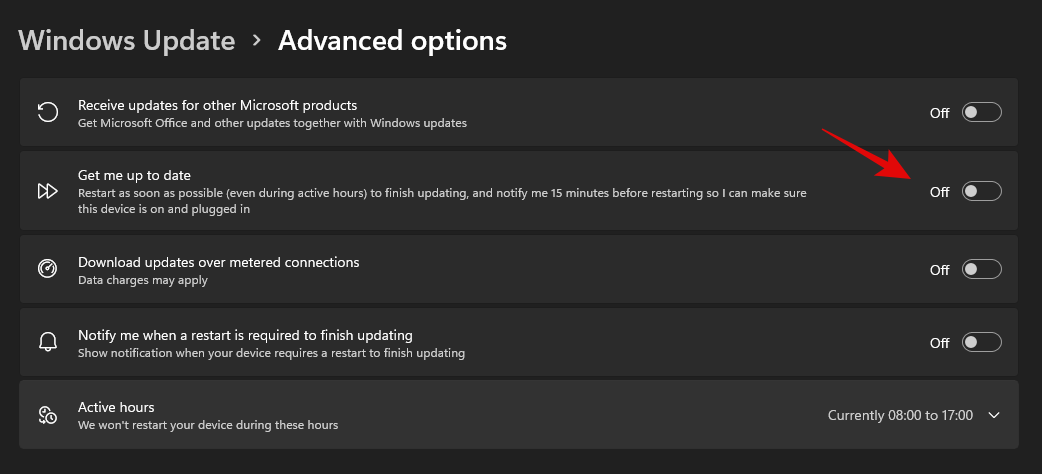Click the Off label beside Get me up to date
Viewport: 1042px width, 474px height.
pyautogui.click(x=939, y=192)
